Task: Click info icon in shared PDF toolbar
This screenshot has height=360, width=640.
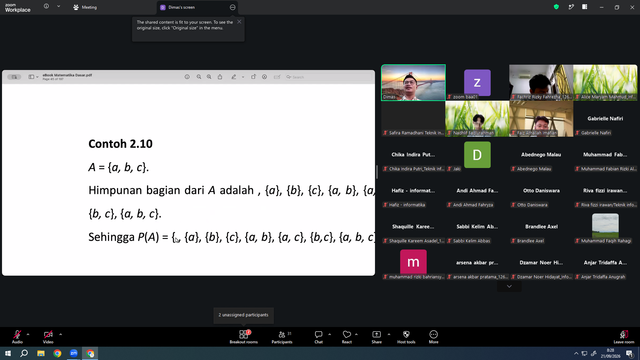Action: (x=187, y=77)
